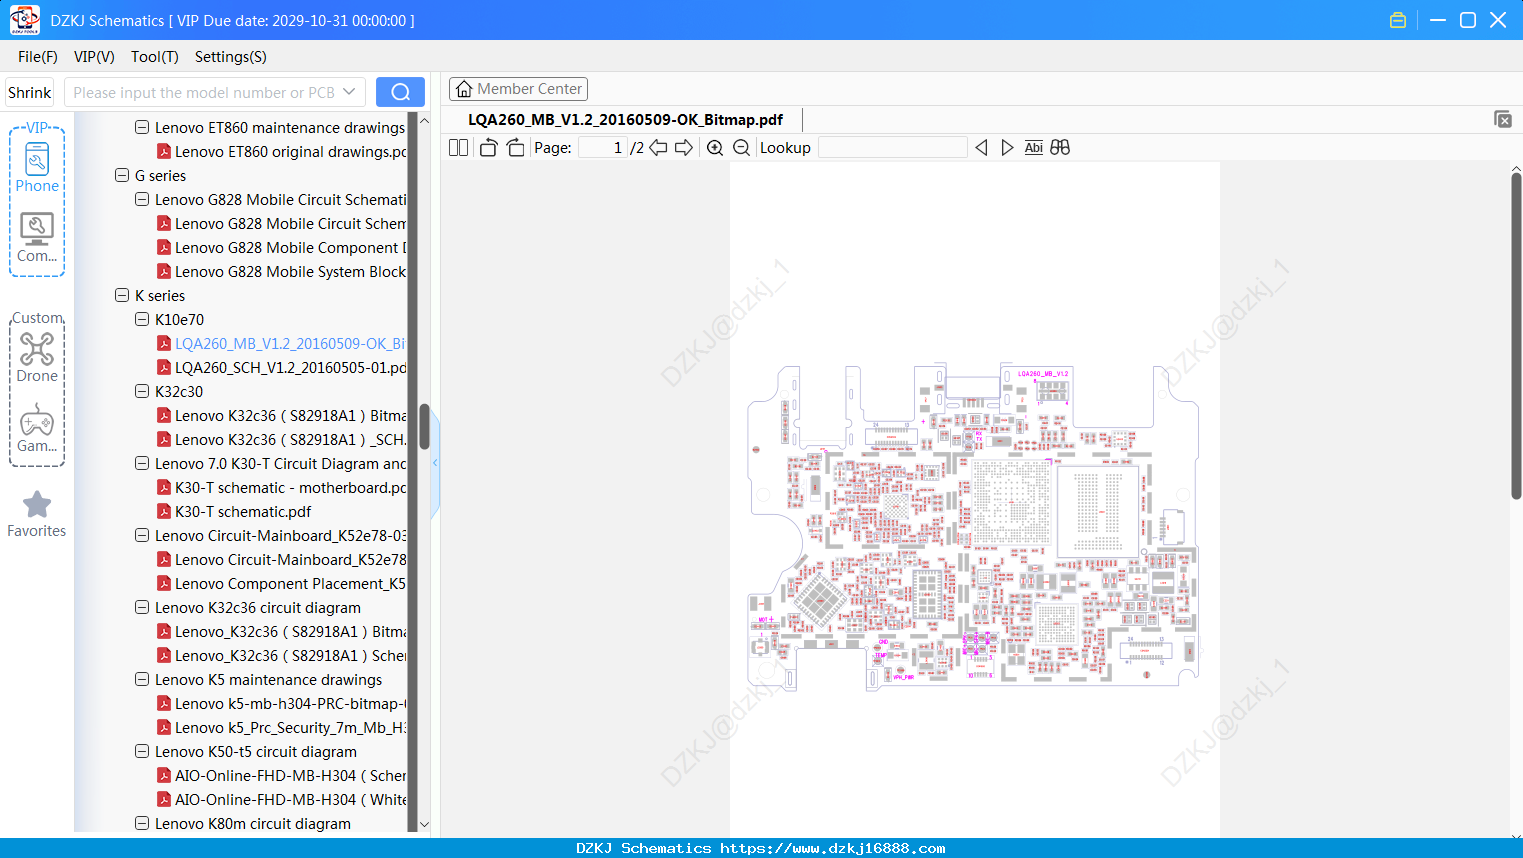Collapse the G series tree node

(122, 175)
